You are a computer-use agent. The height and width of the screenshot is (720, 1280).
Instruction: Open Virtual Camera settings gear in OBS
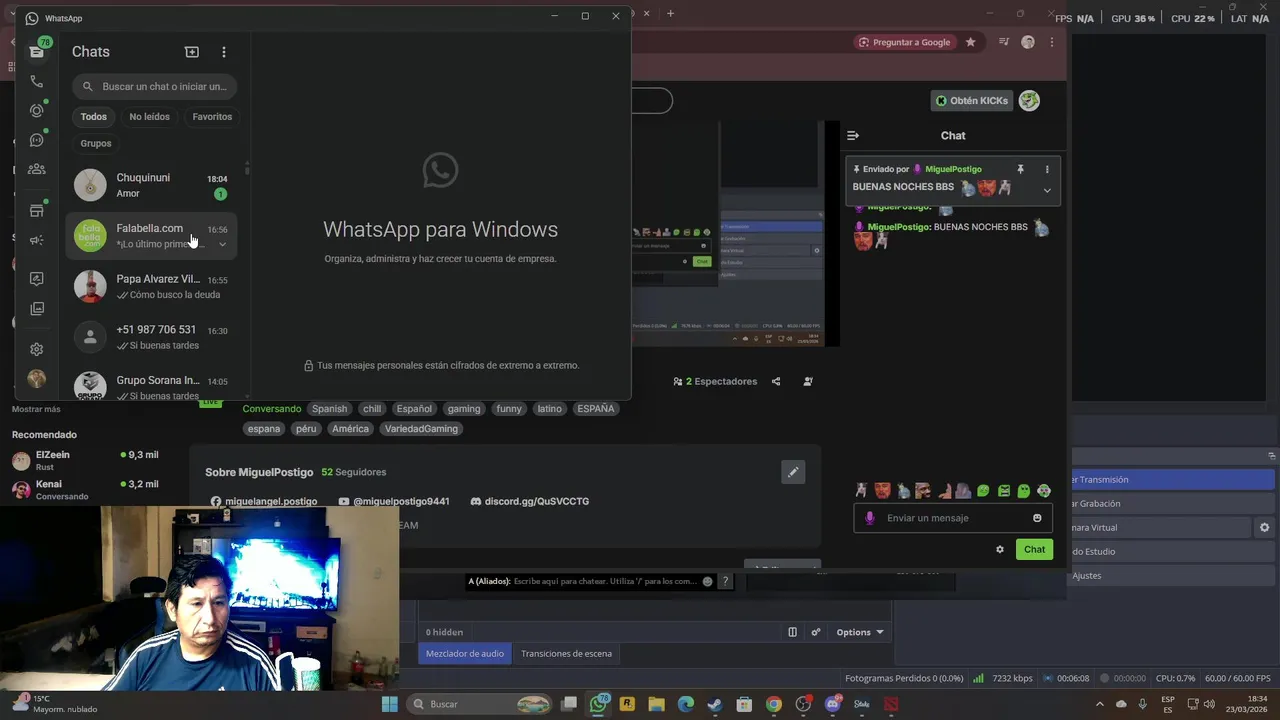click(x=1264, y=527)
